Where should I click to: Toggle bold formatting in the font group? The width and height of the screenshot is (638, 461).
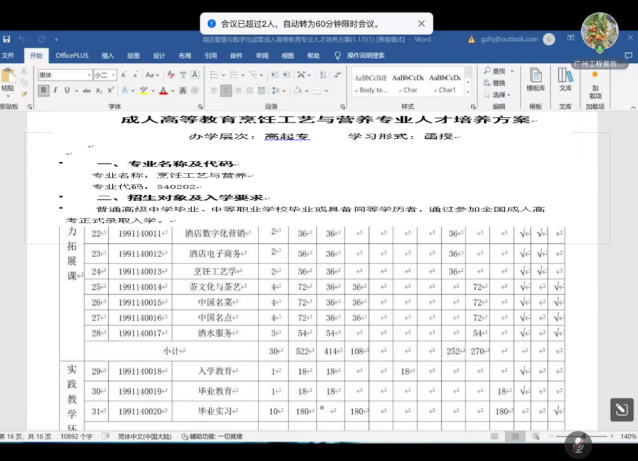44,90
